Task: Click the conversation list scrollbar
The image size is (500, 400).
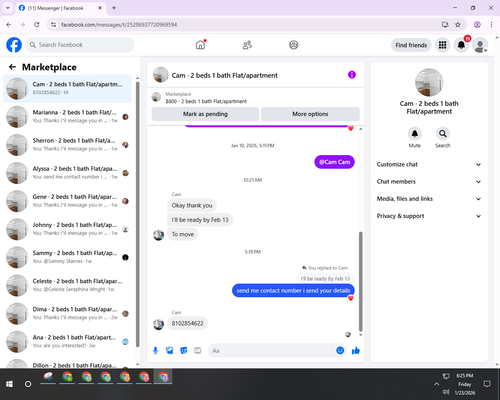Action: click(x=138, y=213)
